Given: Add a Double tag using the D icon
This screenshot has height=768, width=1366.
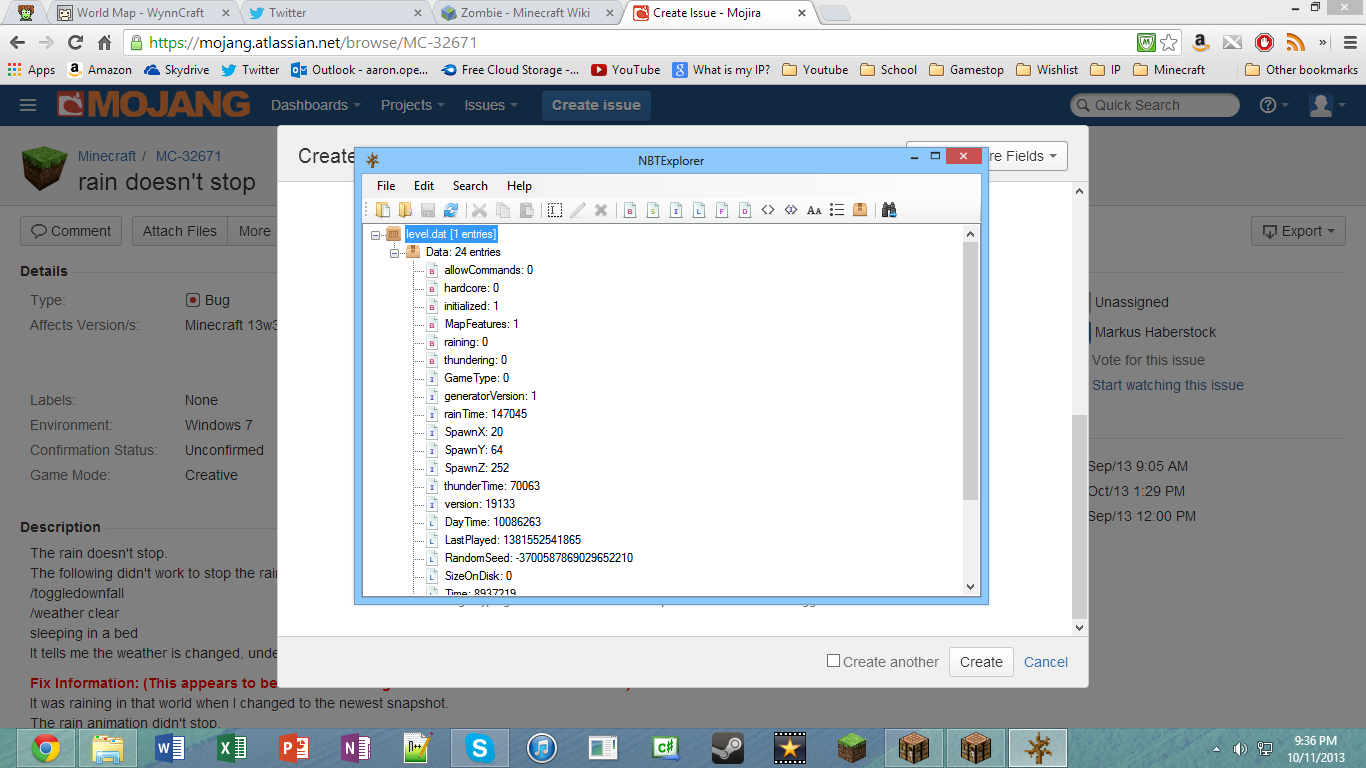Looking at the screenshot, I should tap(745, 210).
